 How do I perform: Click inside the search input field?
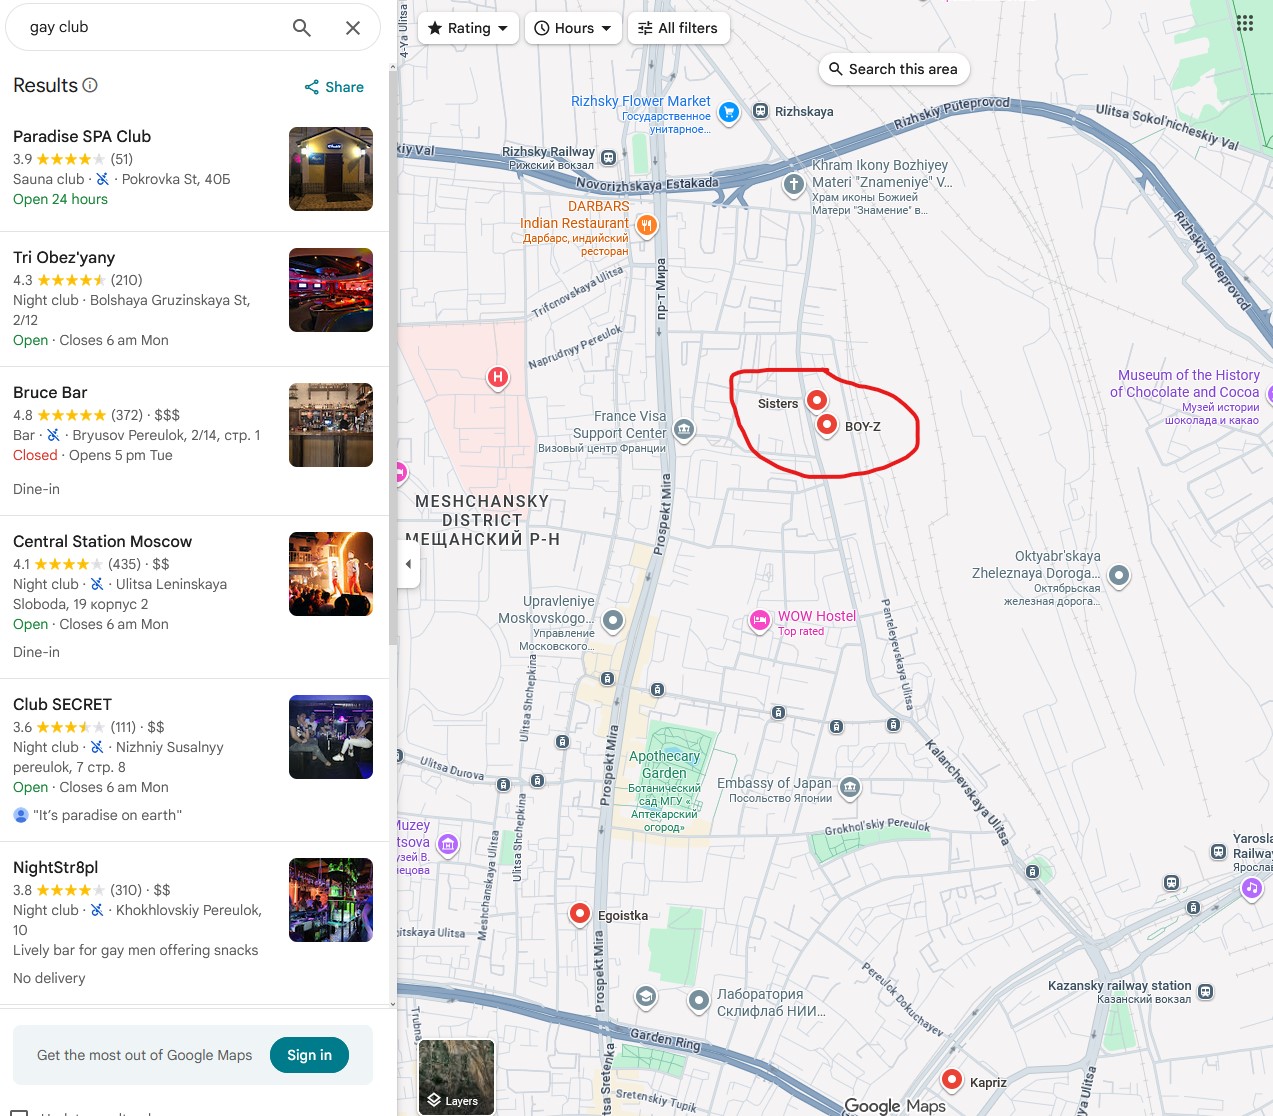click(150, 27)
